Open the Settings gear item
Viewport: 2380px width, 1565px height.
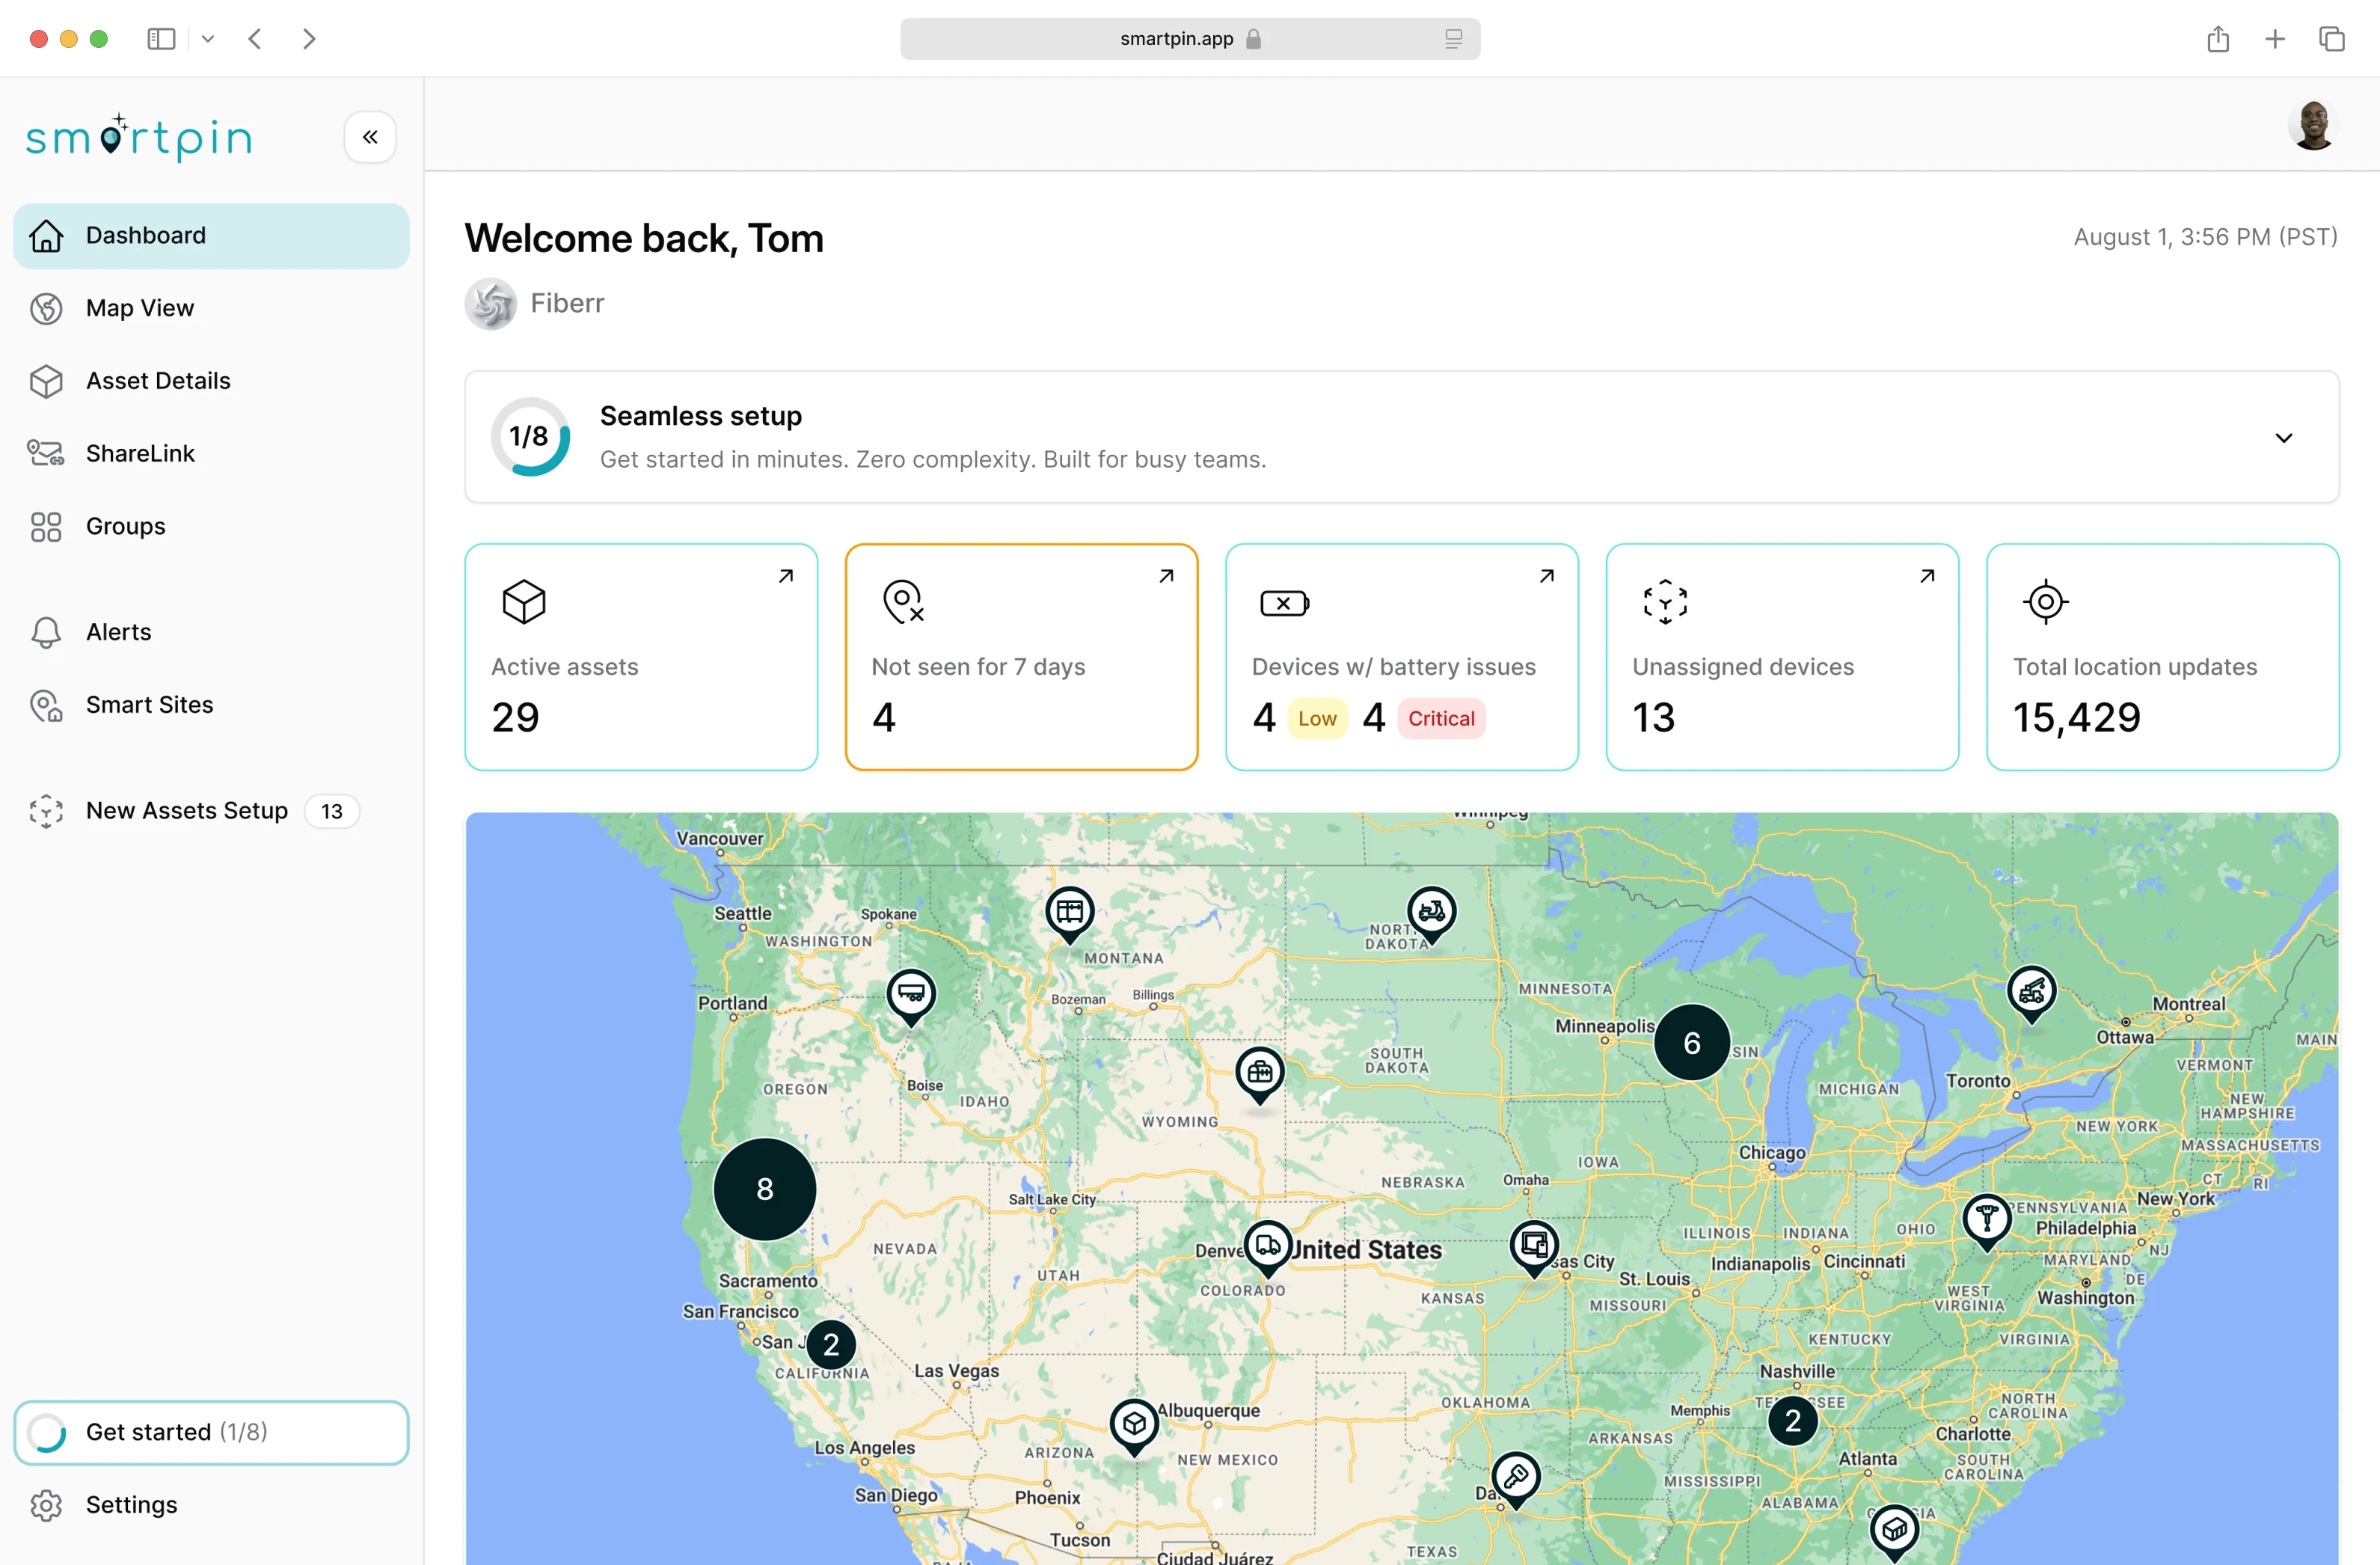[x=131, y=1505]
